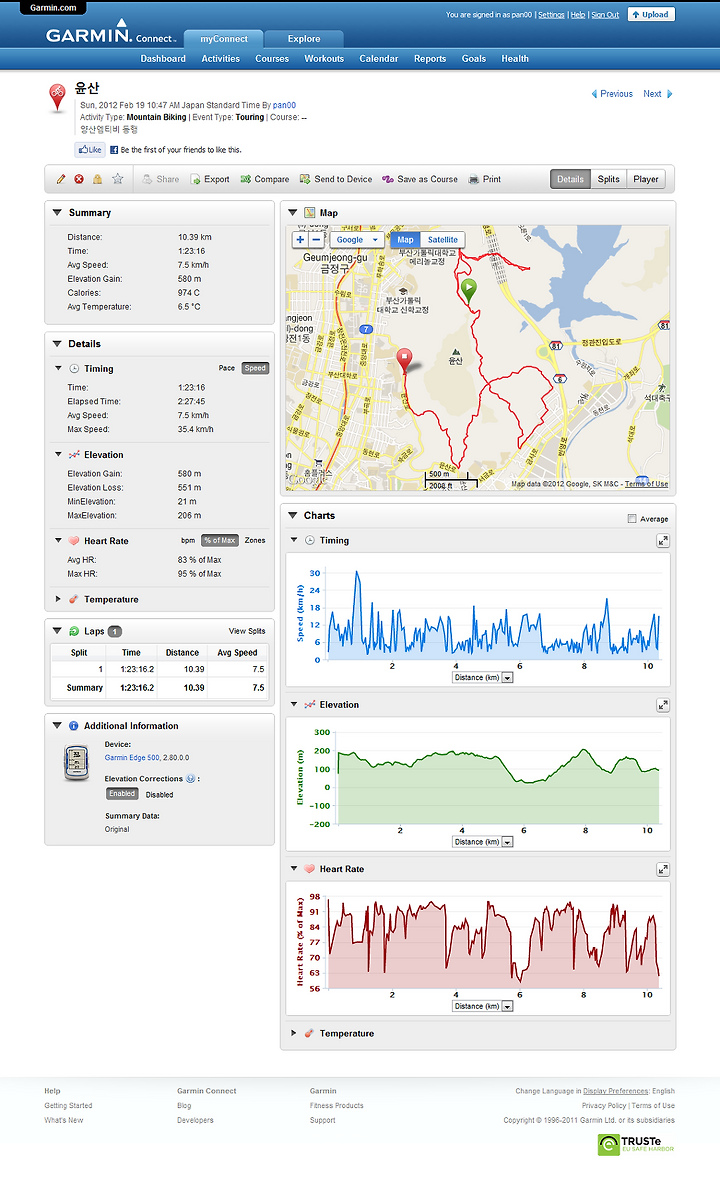Switch to the Player view tab
The width and height of the screenshot is (720, 1179).
[x=646, y=179]
